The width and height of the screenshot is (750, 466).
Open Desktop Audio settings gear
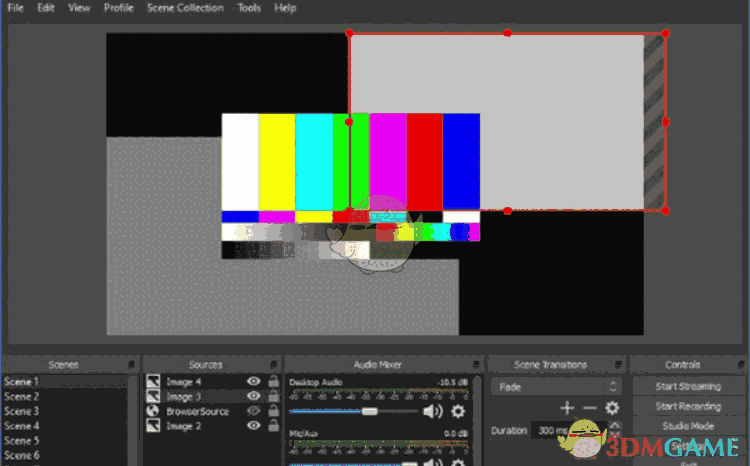(458, 411)
